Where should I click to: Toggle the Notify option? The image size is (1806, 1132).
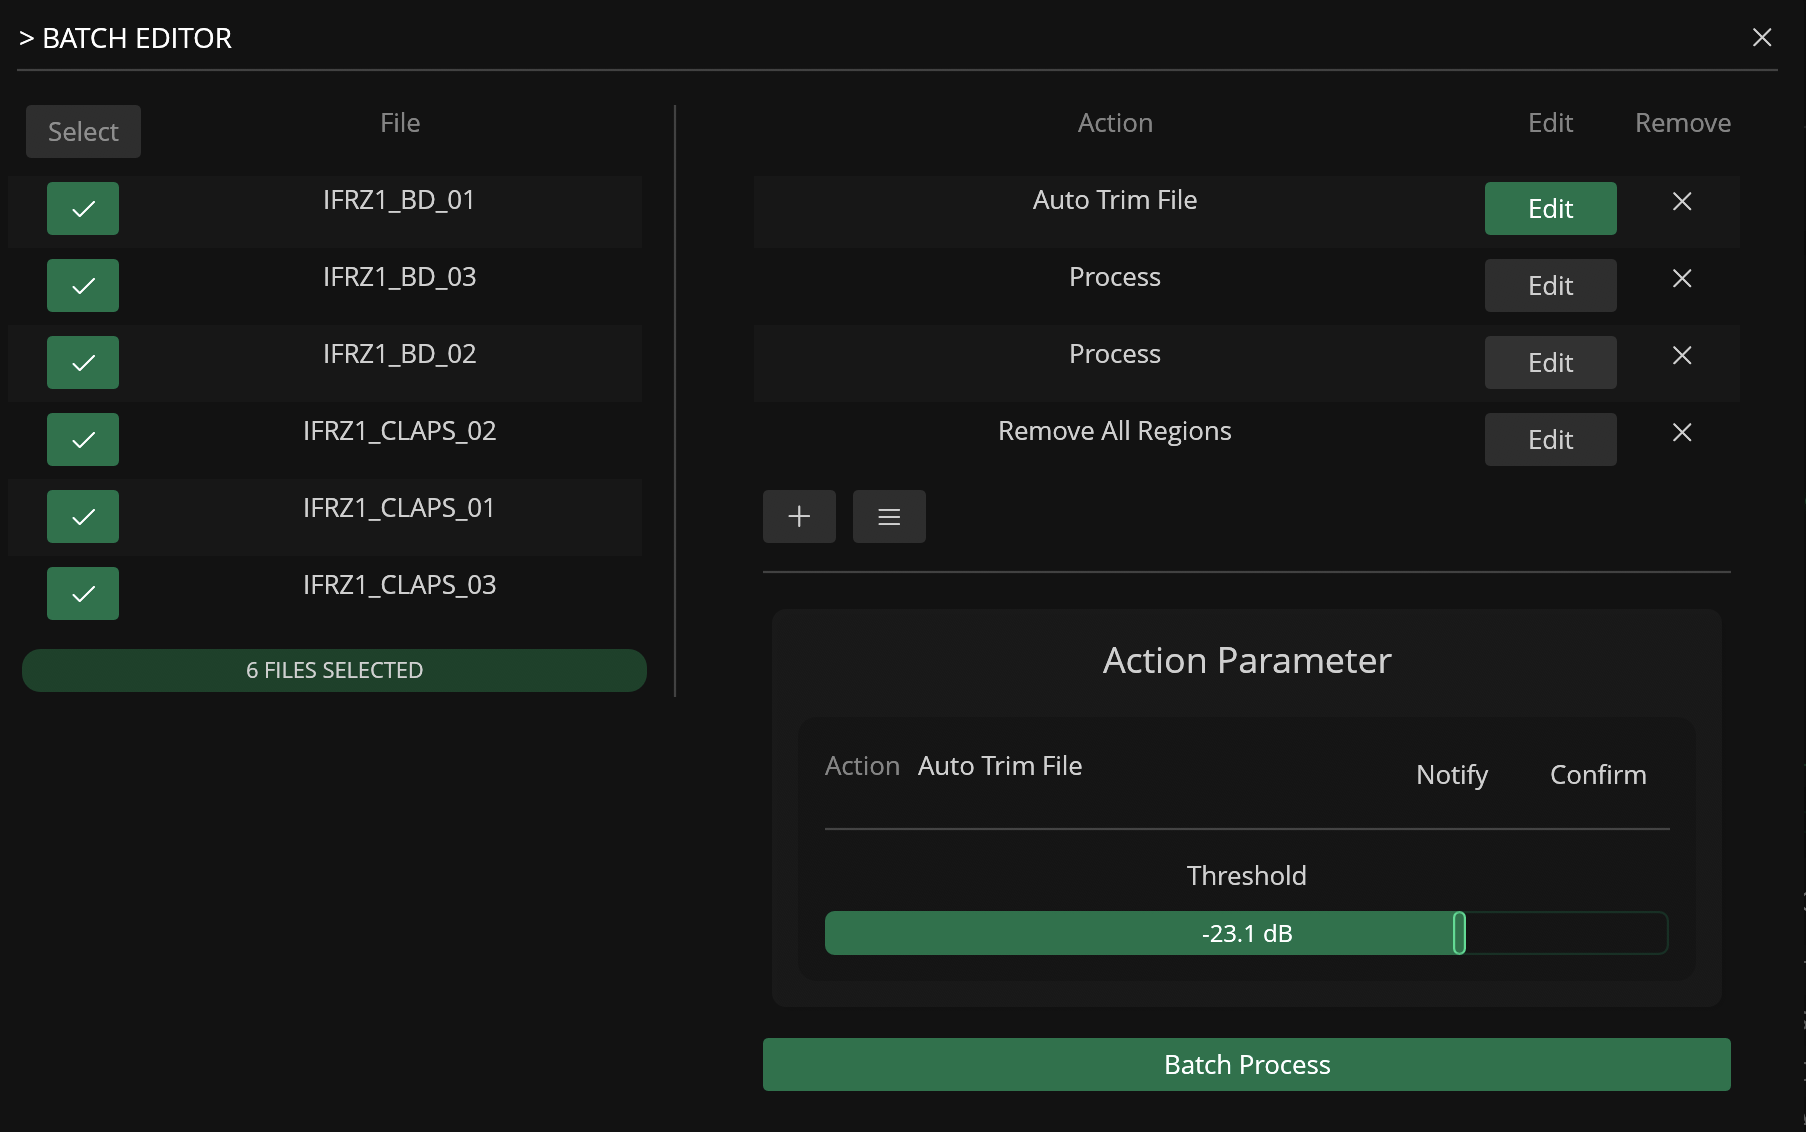(x=1452, y=775)
